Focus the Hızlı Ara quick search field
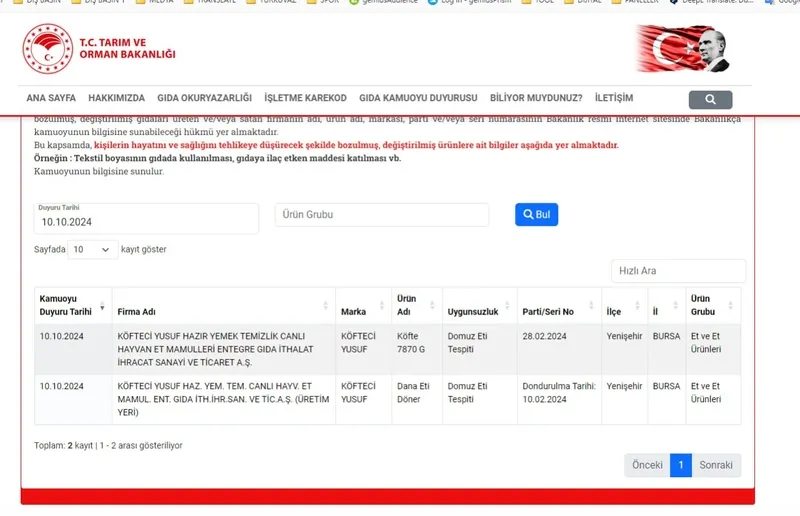This screenshot has width=800, height=516. (678, 271)
